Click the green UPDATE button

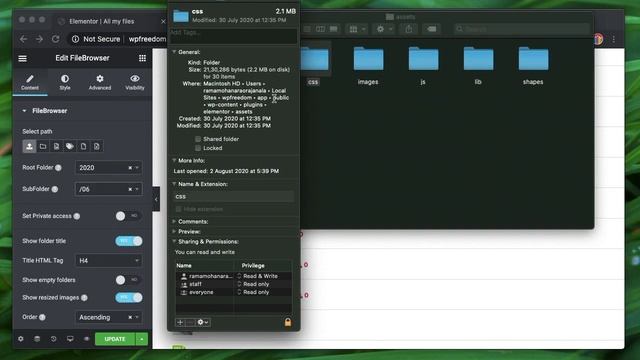tap(115, 339)
